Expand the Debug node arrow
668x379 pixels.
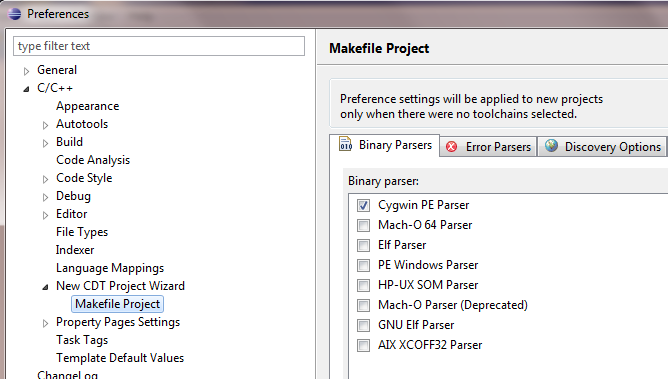pyautogui.click(x=45, y=197)
